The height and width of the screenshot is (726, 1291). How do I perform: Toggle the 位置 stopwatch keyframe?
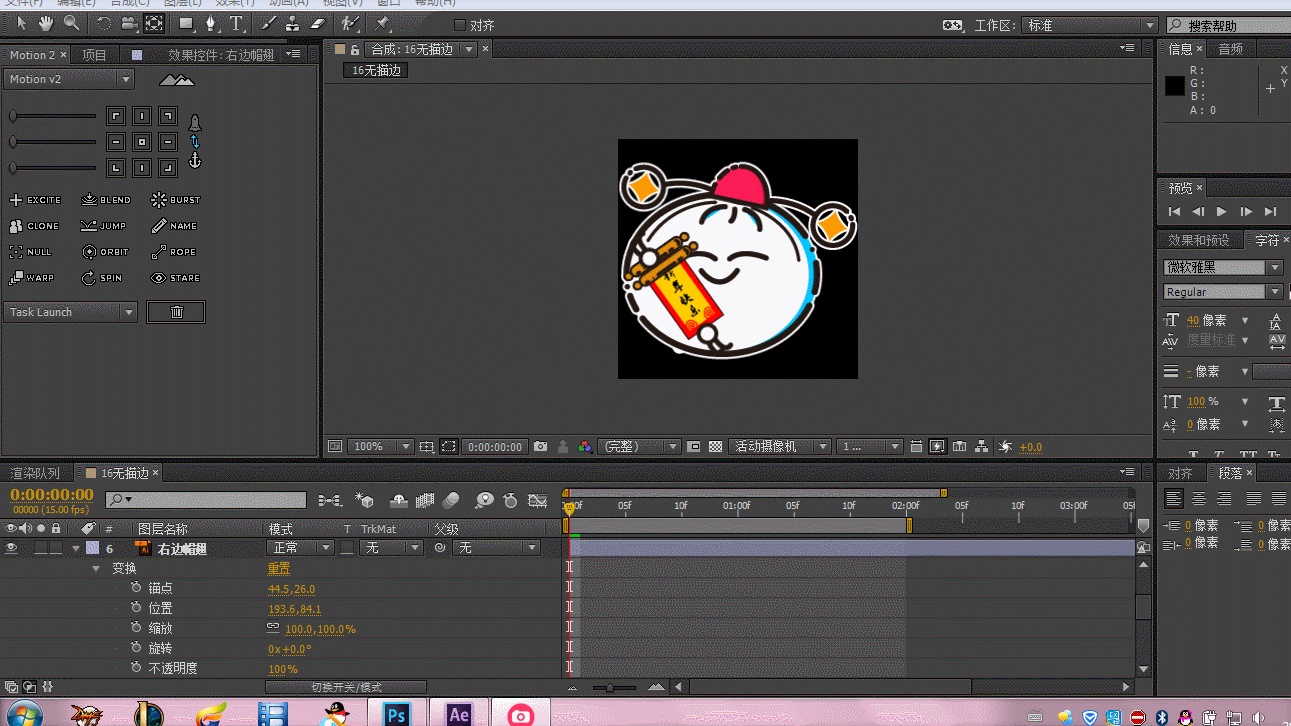136,608
